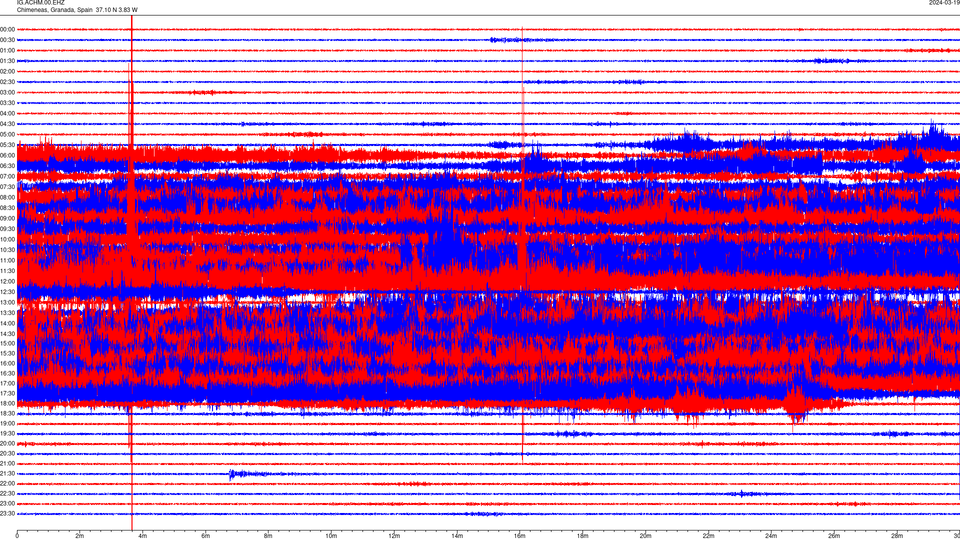
Task: Click the "18m" minute axis label
Action: [x=583, y=536]
